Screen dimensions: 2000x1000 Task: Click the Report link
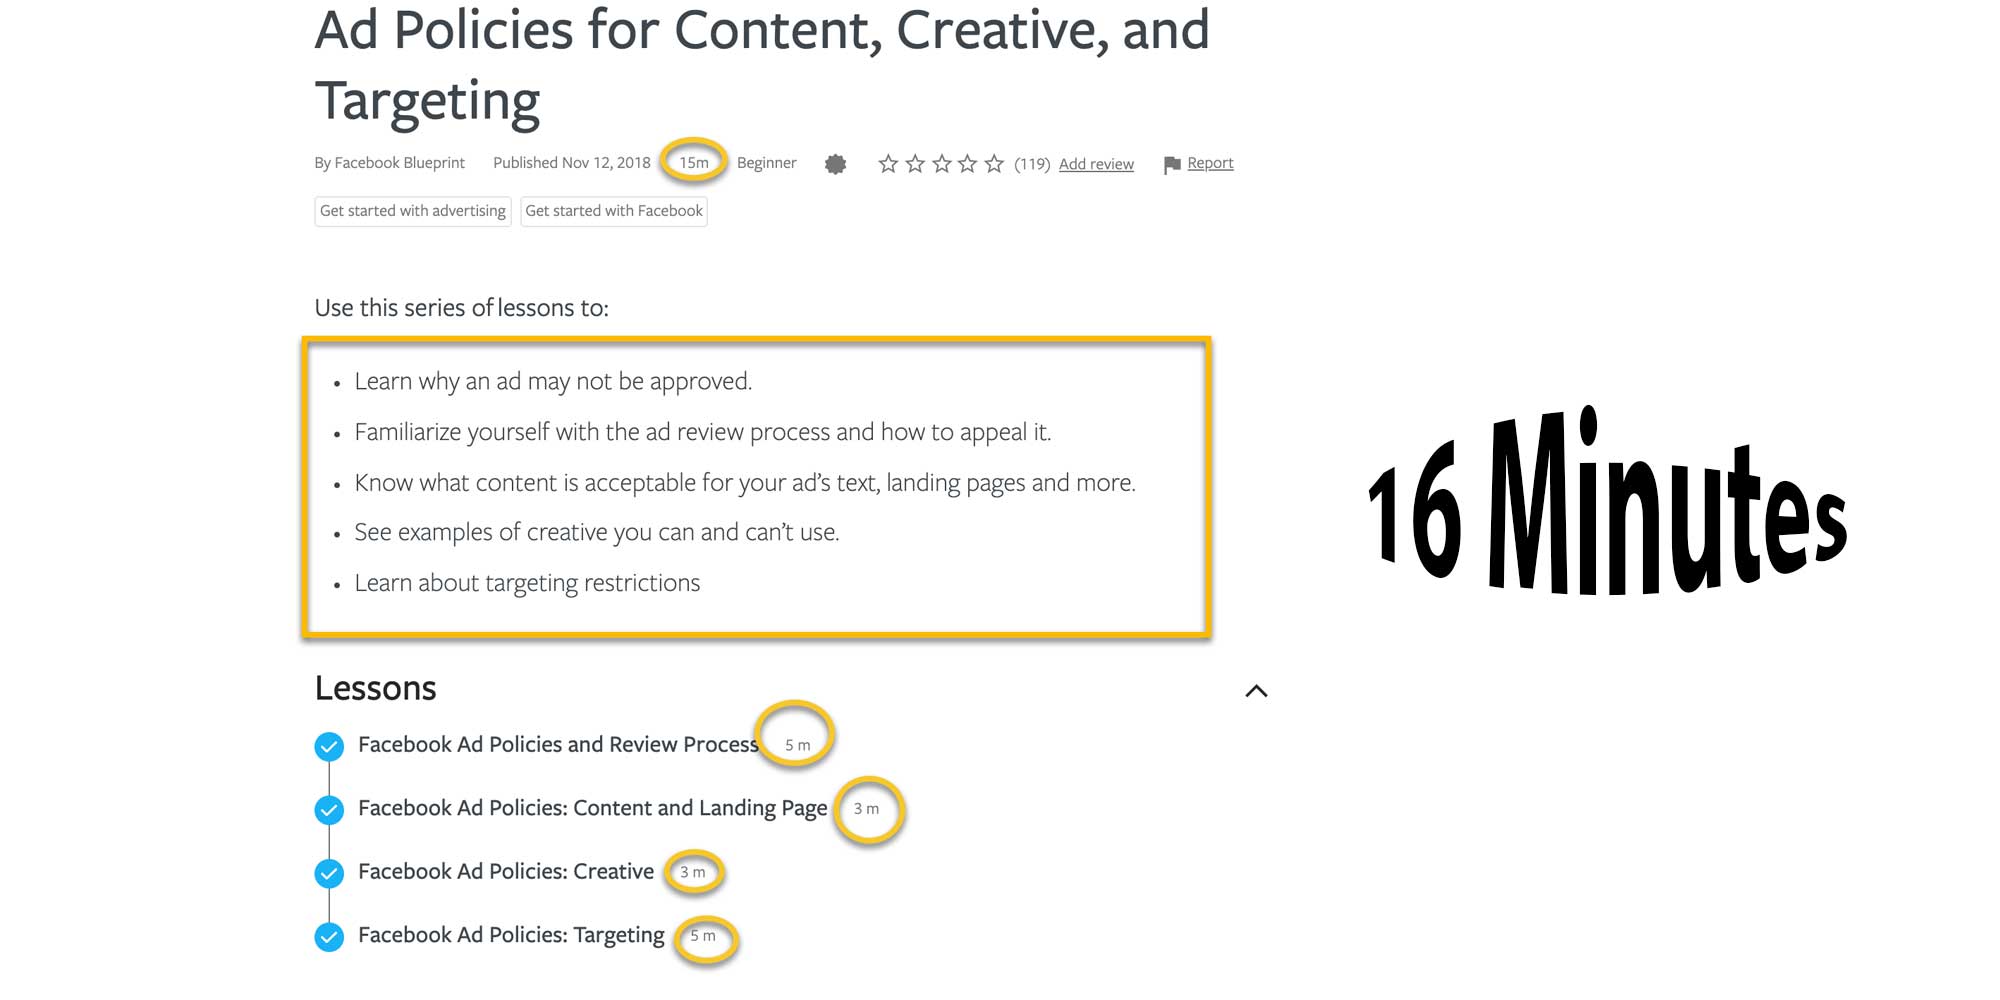click(1210, 163)
